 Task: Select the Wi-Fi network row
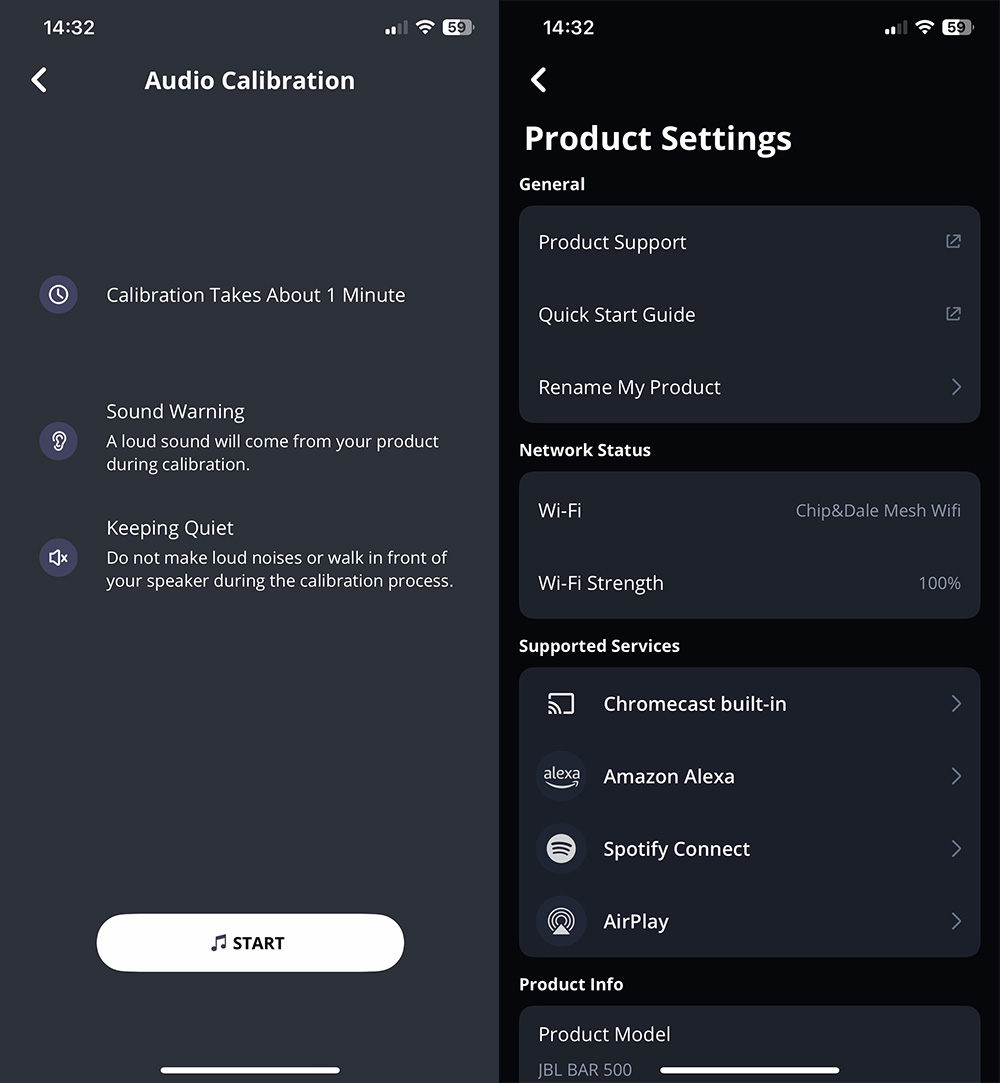[x=749, y=510]
